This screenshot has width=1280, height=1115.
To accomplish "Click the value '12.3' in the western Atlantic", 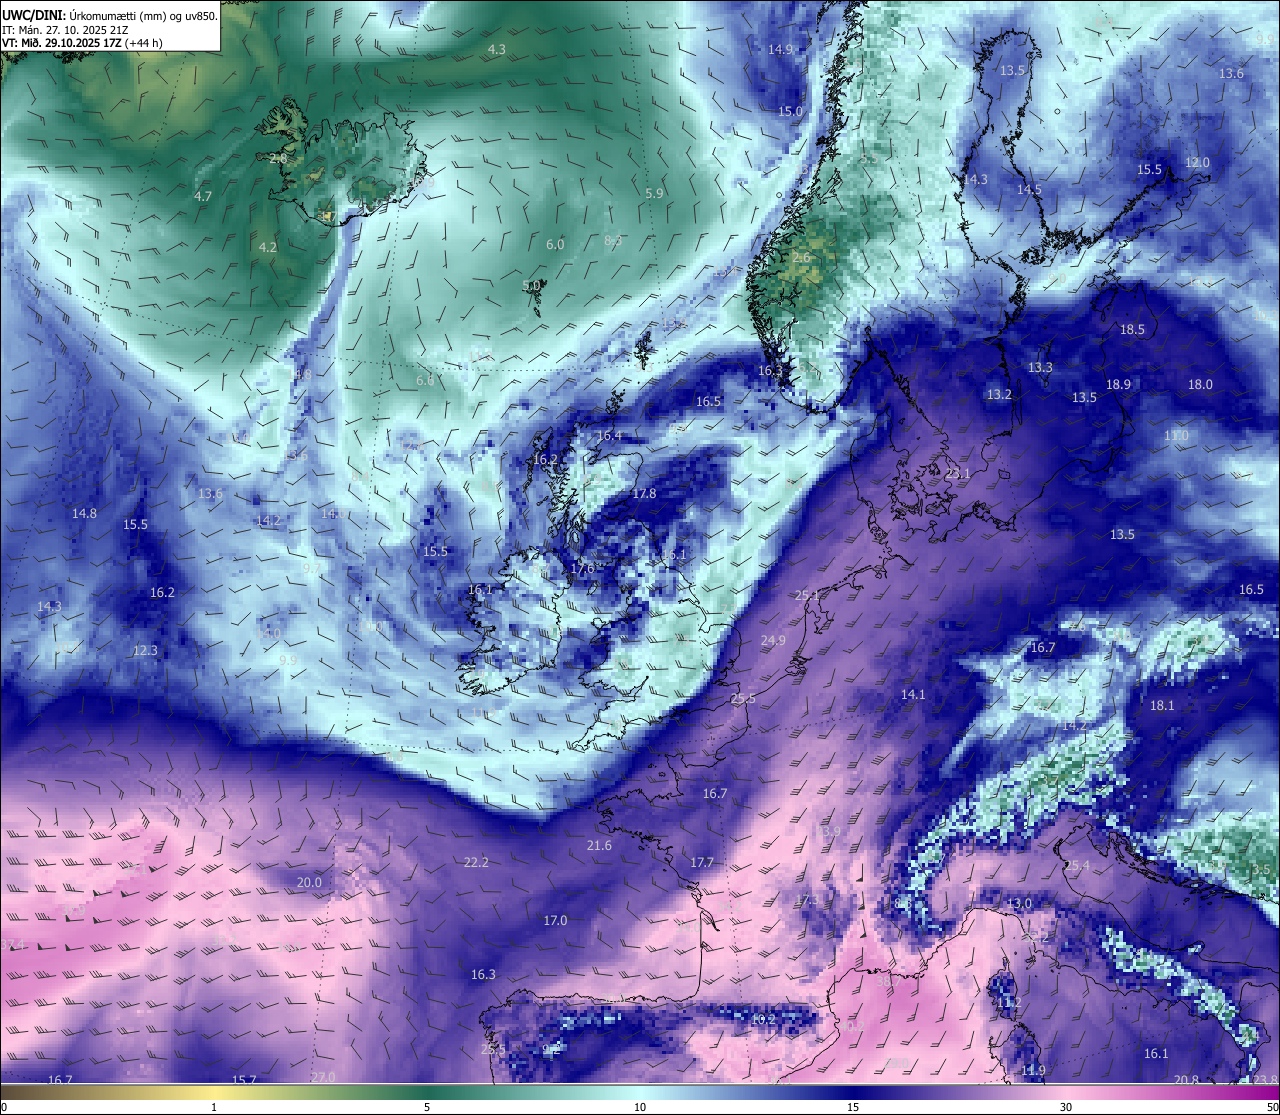I will [145, 651].
